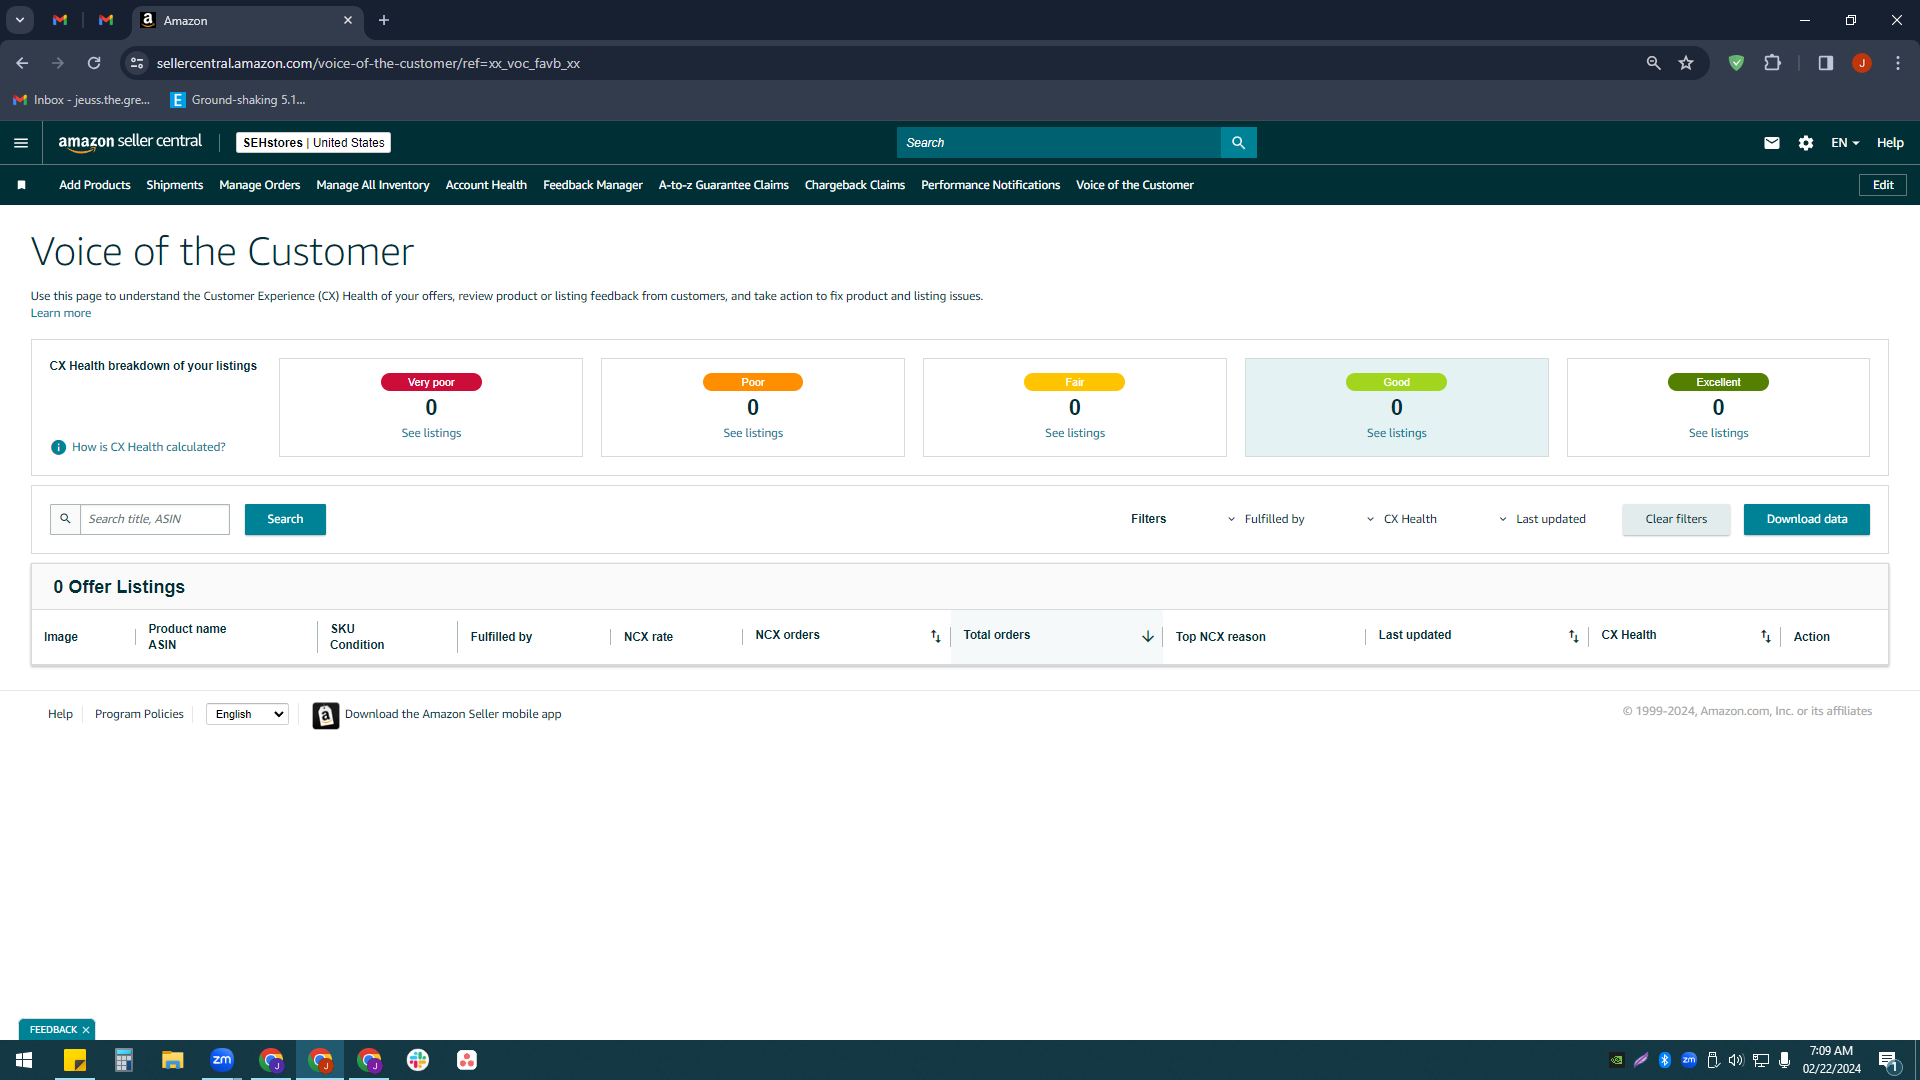Open the browser zoom magnifier icon
This screenshot has height=1080, width=1920.
click(x=1654, y=63)
